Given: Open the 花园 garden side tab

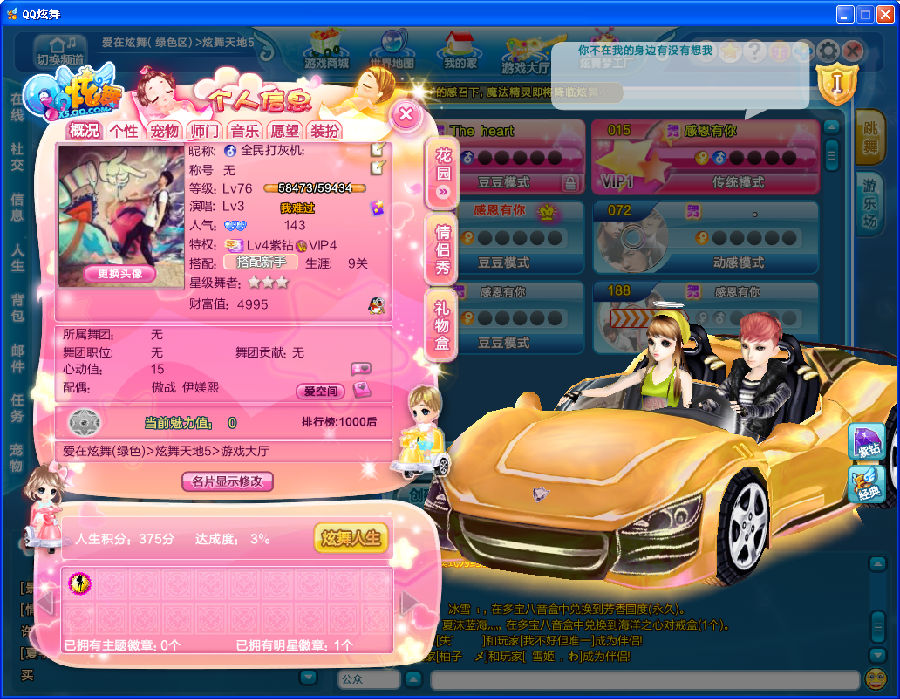Looking at the screenshot, I should (x=443, y=173).
